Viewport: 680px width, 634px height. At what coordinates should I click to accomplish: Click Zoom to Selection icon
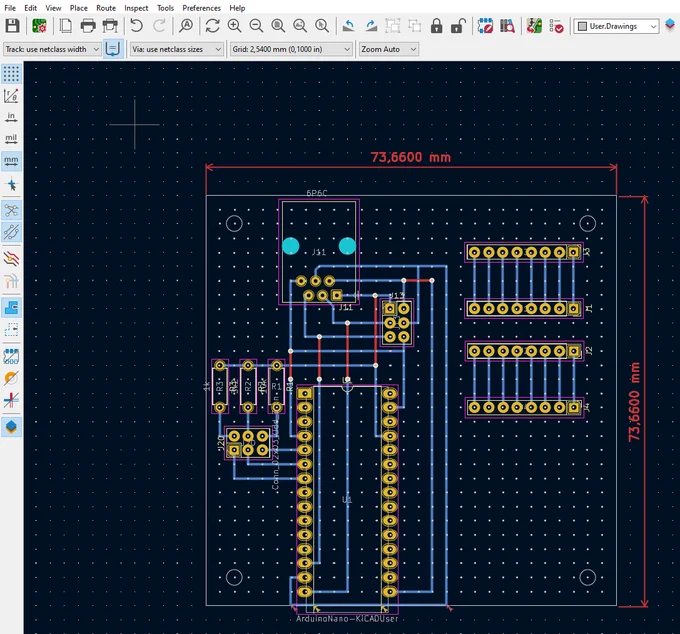pos(322,26)
